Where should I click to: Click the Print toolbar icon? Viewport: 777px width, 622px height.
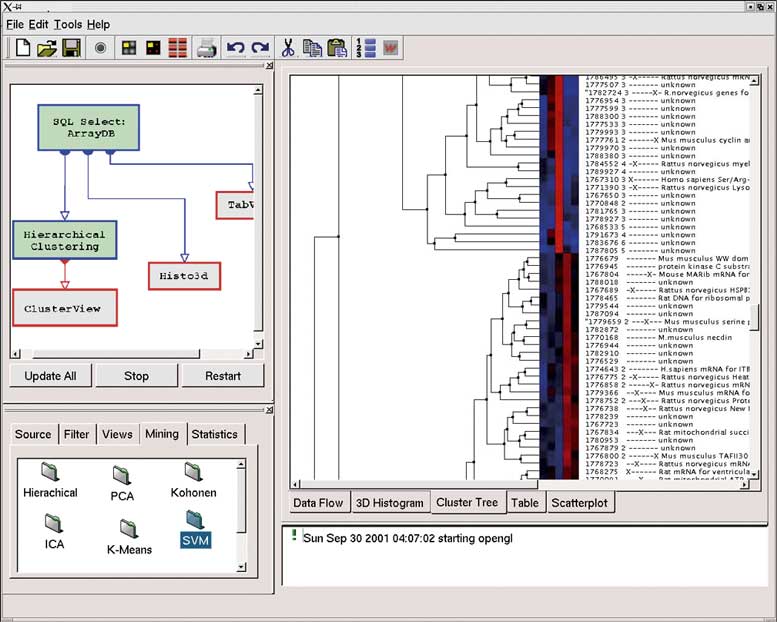click(x=206, y=47)
